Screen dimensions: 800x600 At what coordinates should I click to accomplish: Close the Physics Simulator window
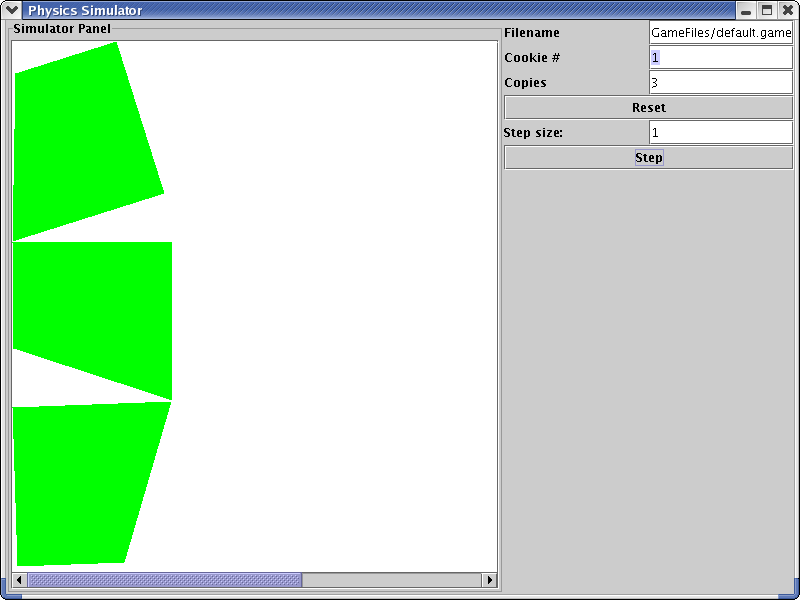point(788,10)
